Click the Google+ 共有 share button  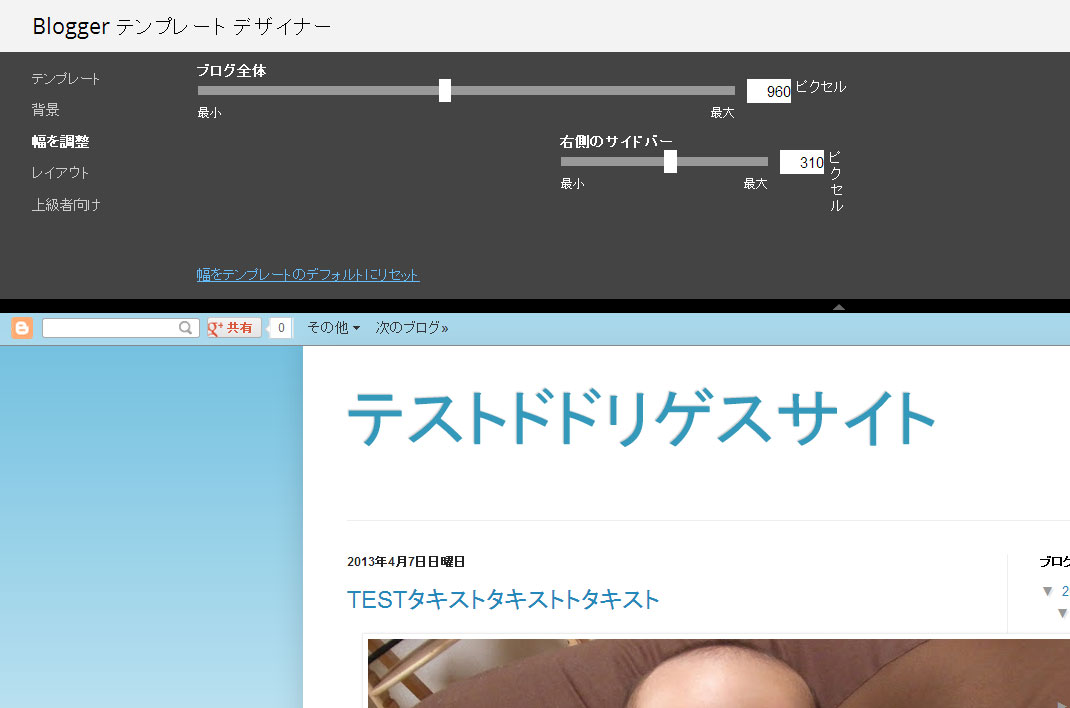234,328
